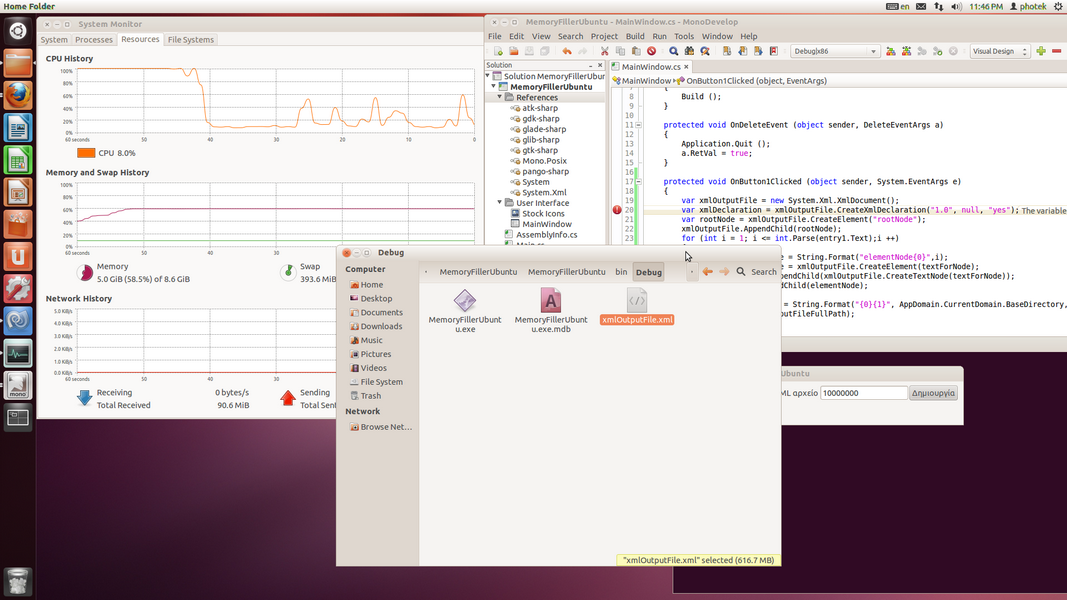Click the Search button in file manager
The image size is (1067, 600).
pos(756,272)
